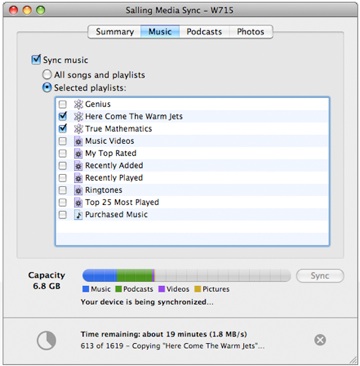The image size is (360, 366).
Task: Click the purple Videos legend swatch
Action: (x=162, y=289)
